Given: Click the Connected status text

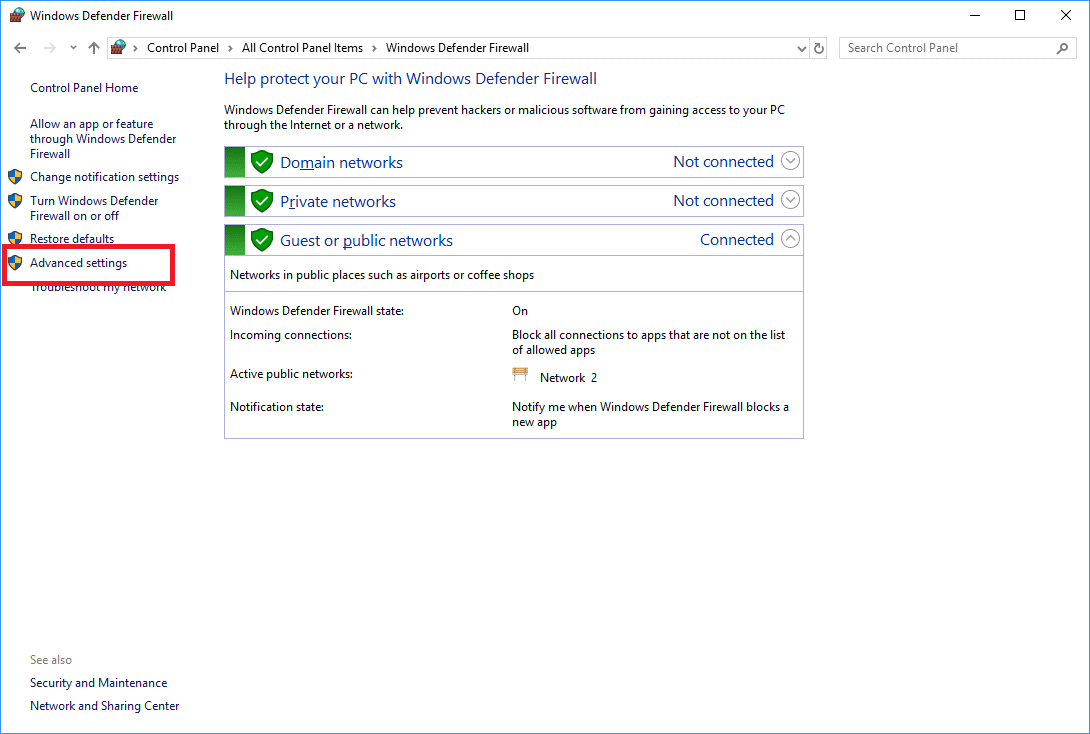Looking at the screenshot, I should click(736, 239).
